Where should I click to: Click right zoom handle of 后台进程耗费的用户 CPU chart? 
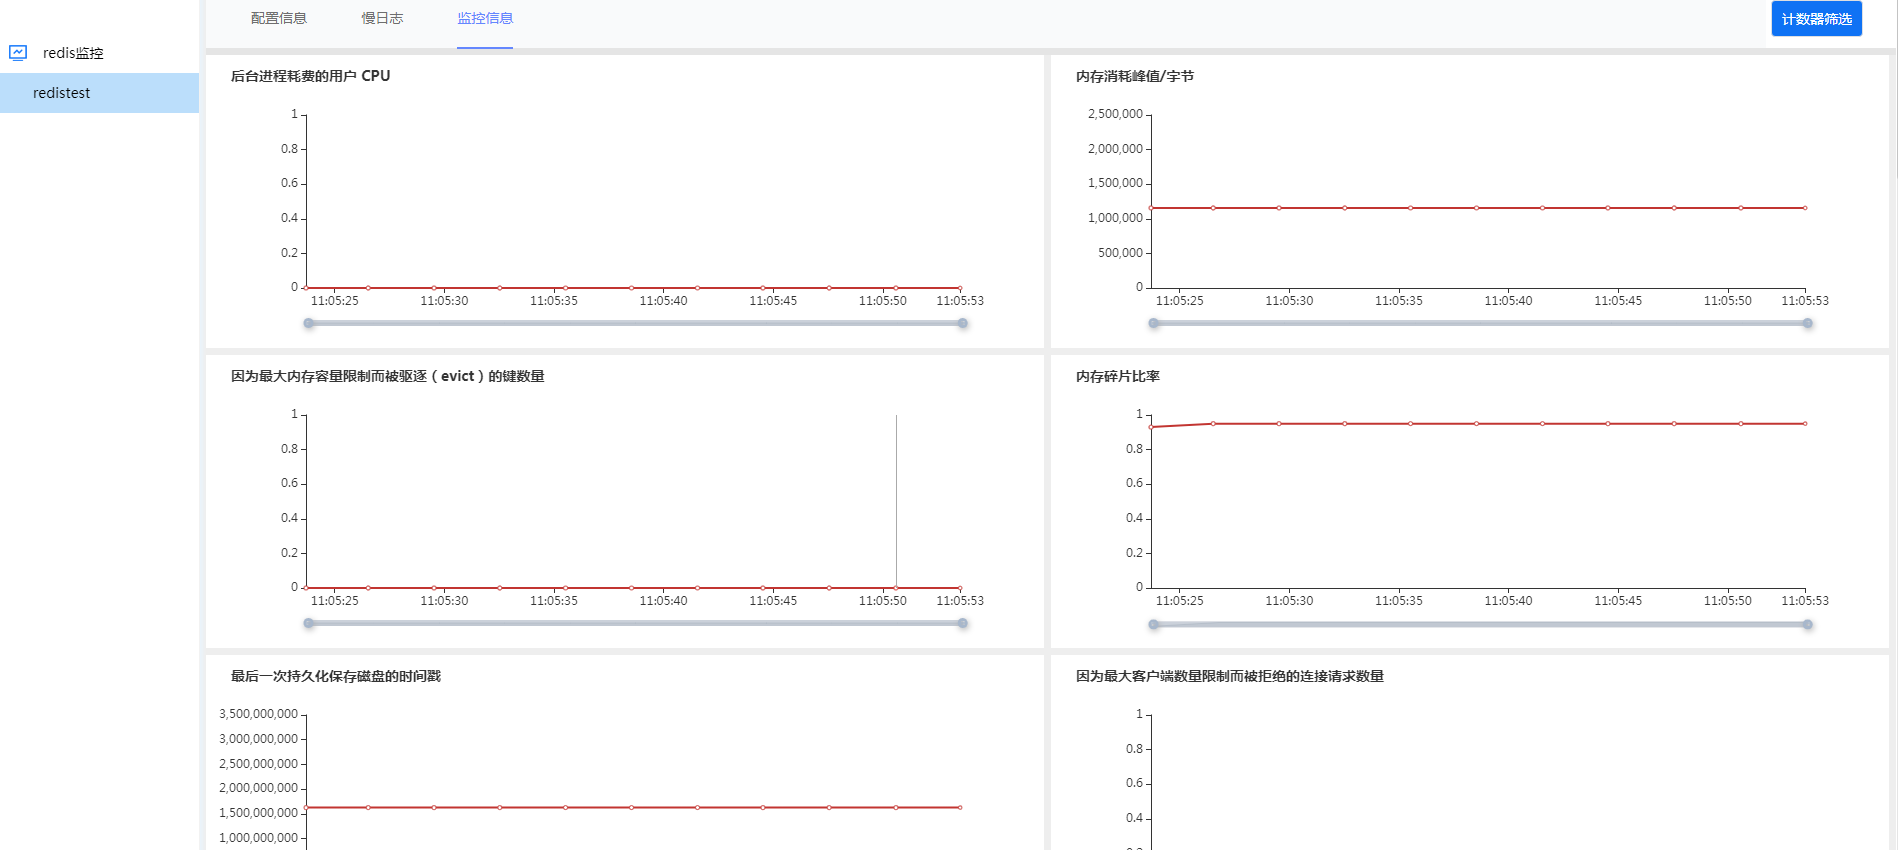[963, 323]
